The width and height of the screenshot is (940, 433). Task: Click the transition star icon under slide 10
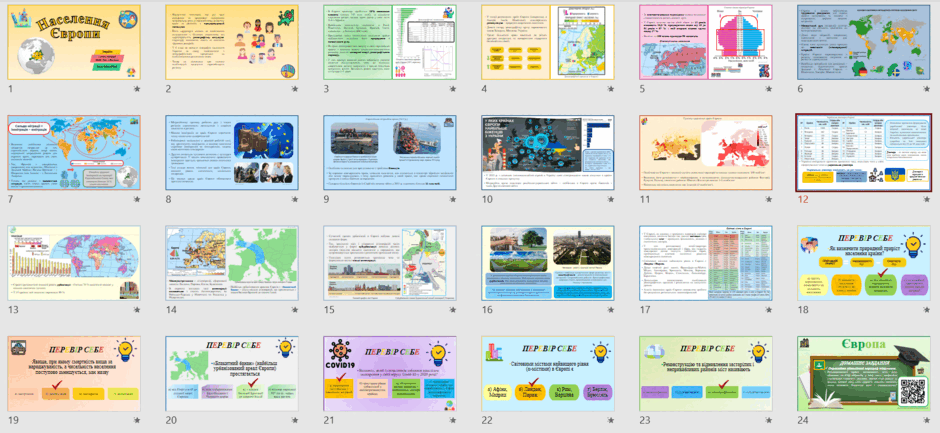click(610, 199)
